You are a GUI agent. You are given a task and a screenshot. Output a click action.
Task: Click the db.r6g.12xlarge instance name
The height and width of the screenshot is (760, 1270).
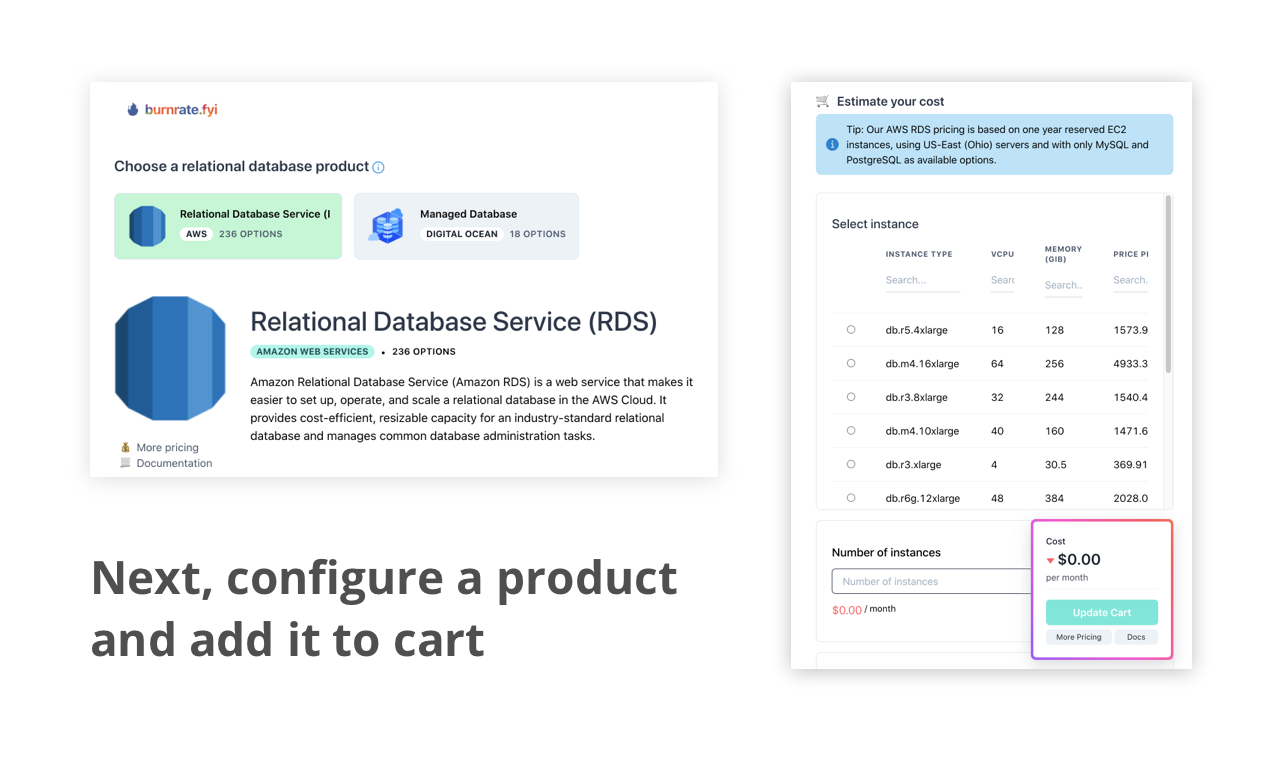pos(922,498)
